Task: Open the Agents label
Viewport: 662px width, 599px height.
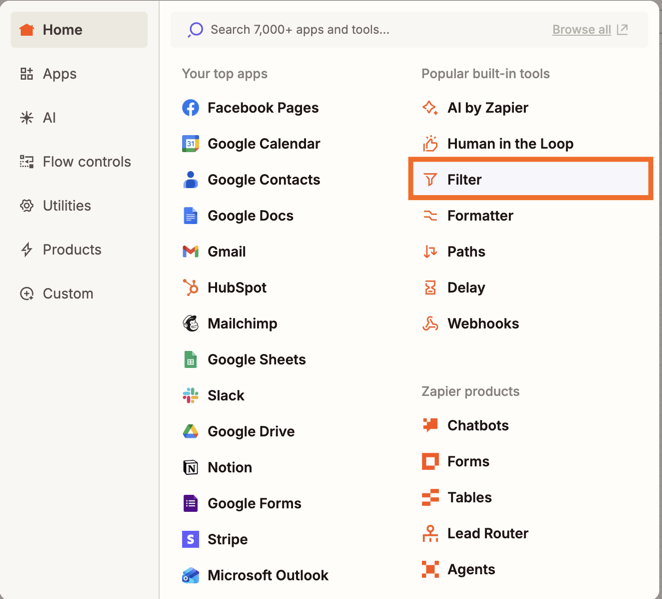Action: click(471, 569)
